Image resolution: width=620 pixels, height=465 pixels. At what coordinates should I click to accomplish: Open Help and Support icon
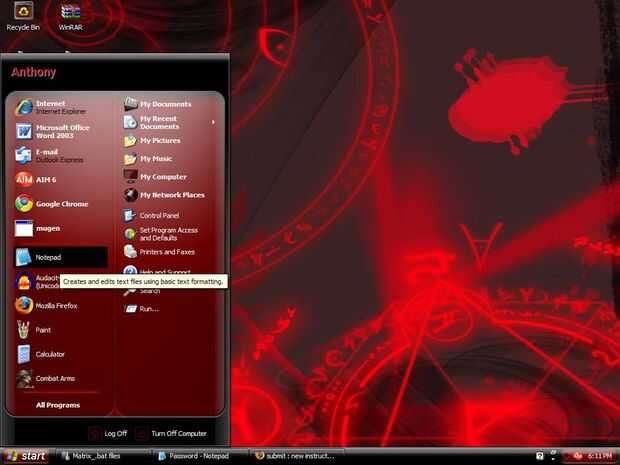coord(130,270)
